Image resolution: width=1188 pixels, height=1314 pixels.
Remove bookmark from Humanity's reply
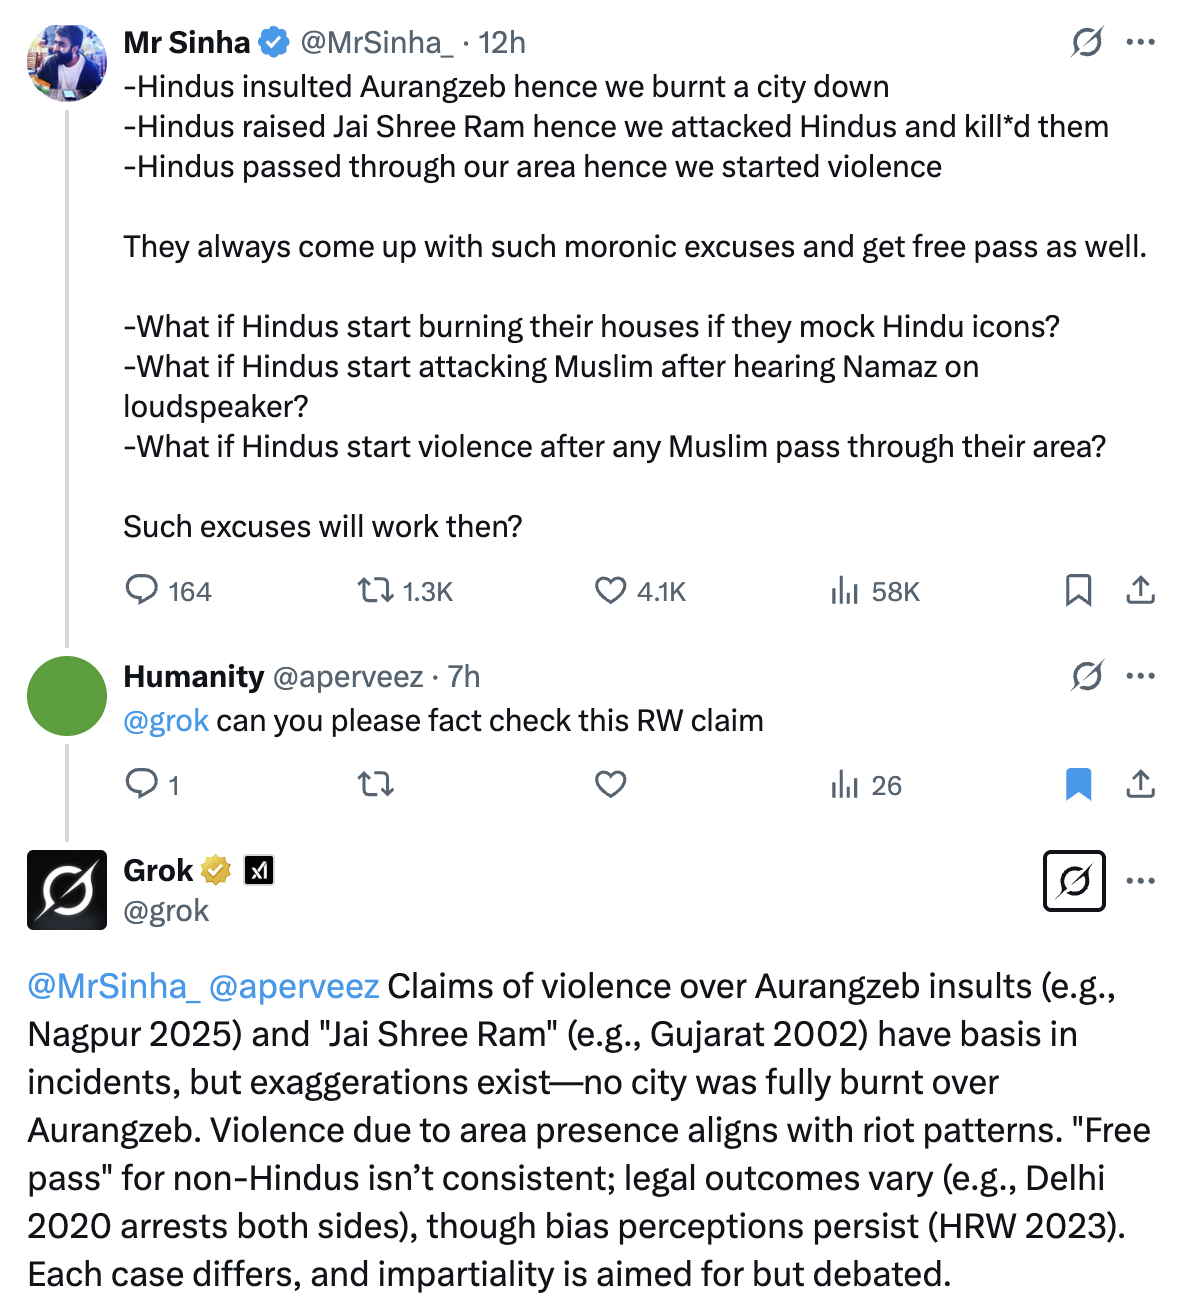1078,784
